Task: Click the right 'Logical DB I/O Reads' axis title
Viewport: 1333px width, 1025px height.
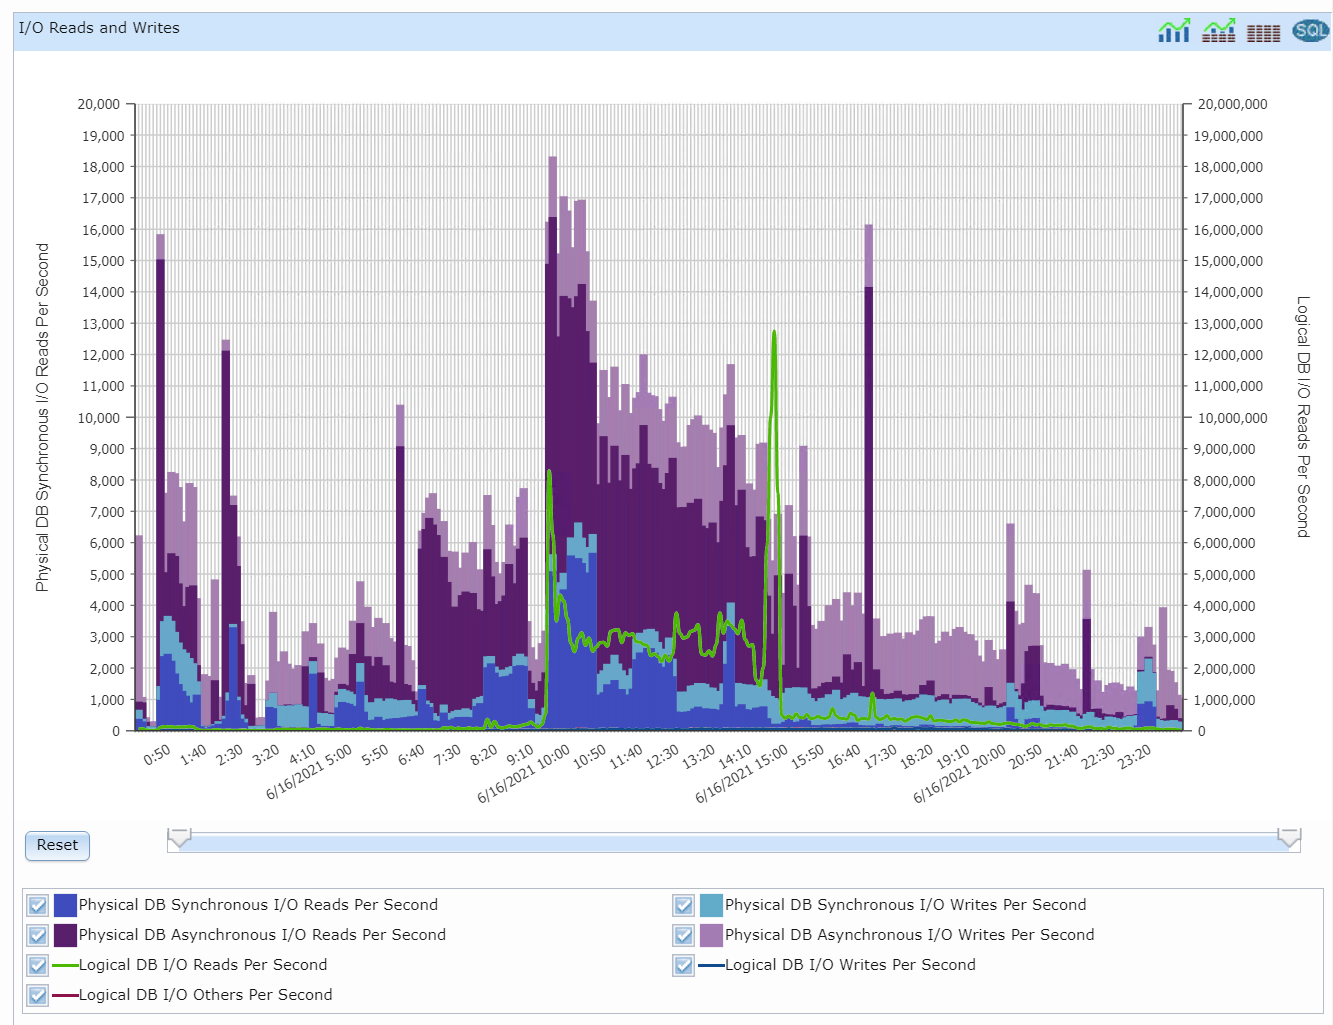Action: [1303, 417]
